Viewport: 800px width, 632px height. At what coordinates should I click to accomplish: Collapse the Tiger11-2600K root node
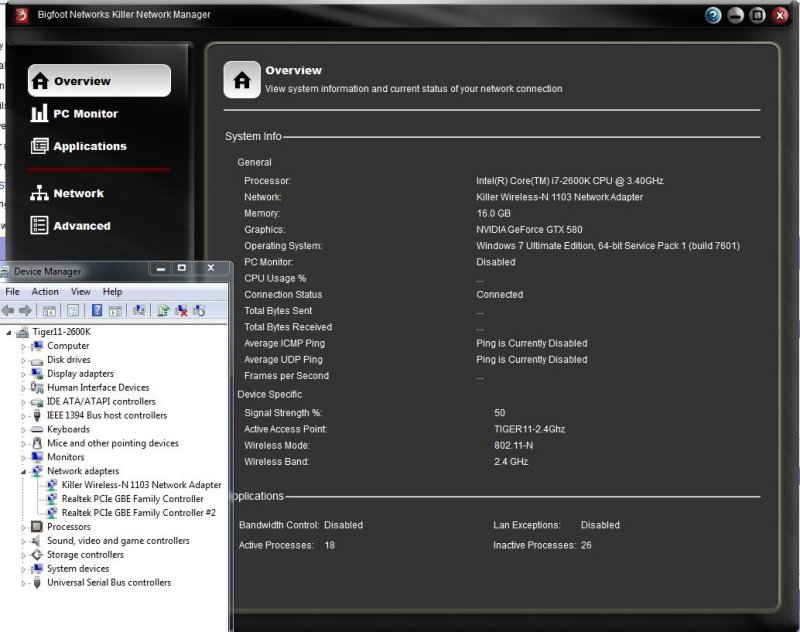(9, 333)
